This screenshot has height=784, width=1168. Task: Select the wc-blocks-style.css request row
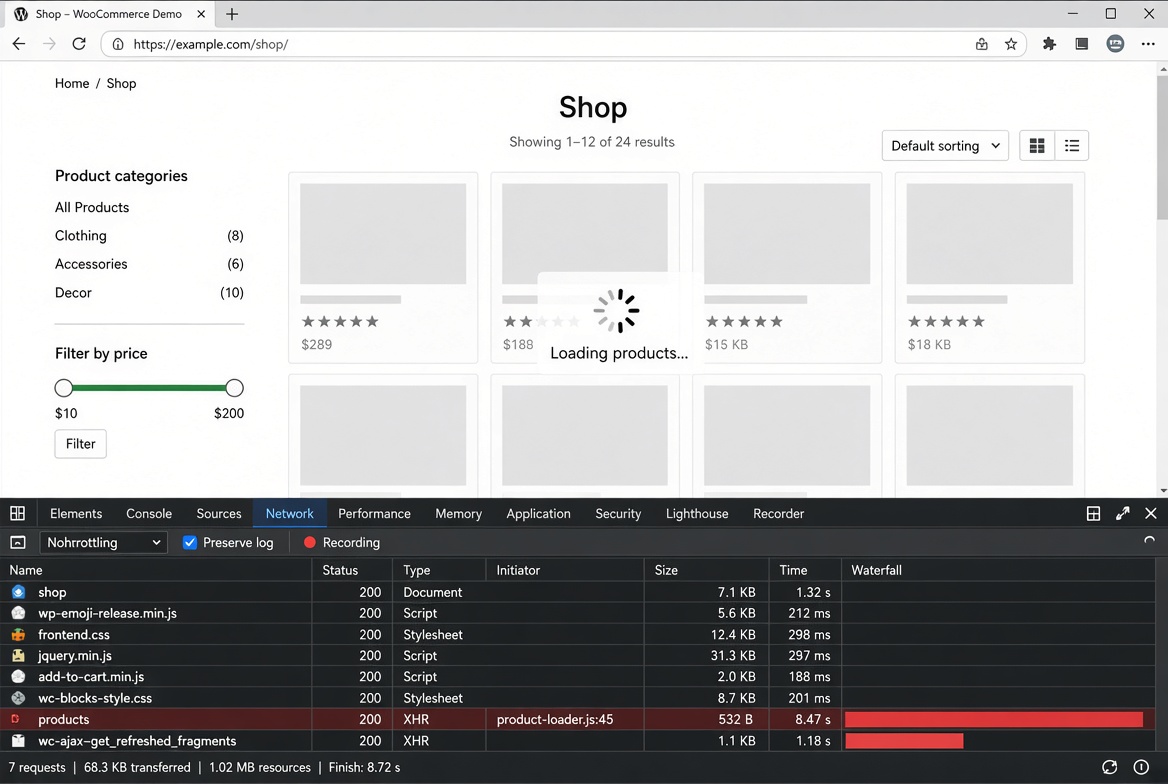578,698
